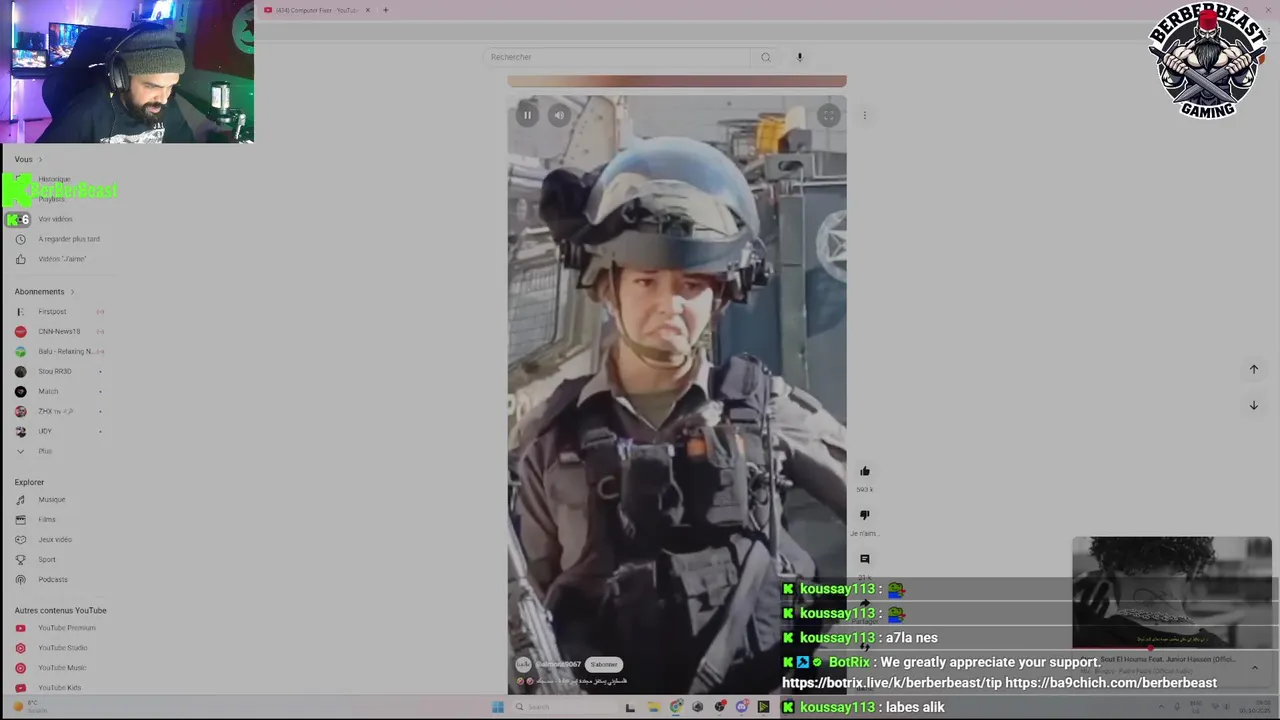Open Chrome from the taskbar
This screenshot has height=720, width=1280.
click(x=676, y=707)
